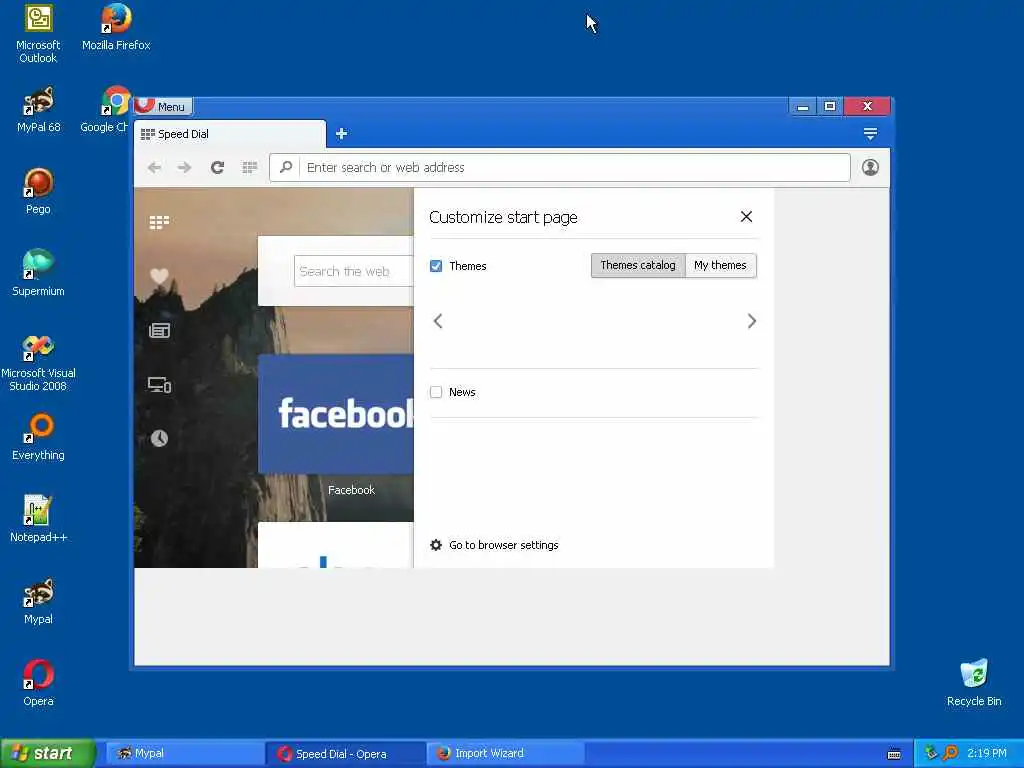Reload the page with refresh icon

click(217, 168)
